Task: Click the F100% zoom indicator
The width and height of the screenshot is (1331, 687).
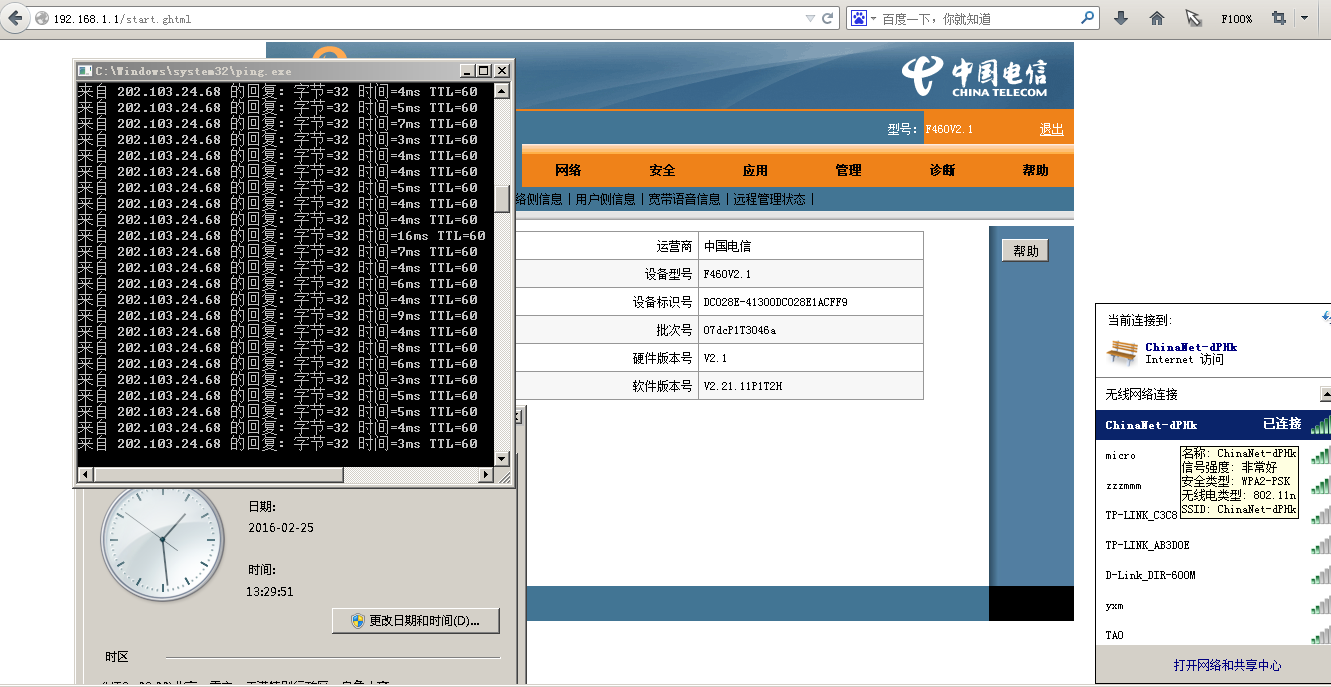Action: pyautogui.click(x=1237, y=19)
